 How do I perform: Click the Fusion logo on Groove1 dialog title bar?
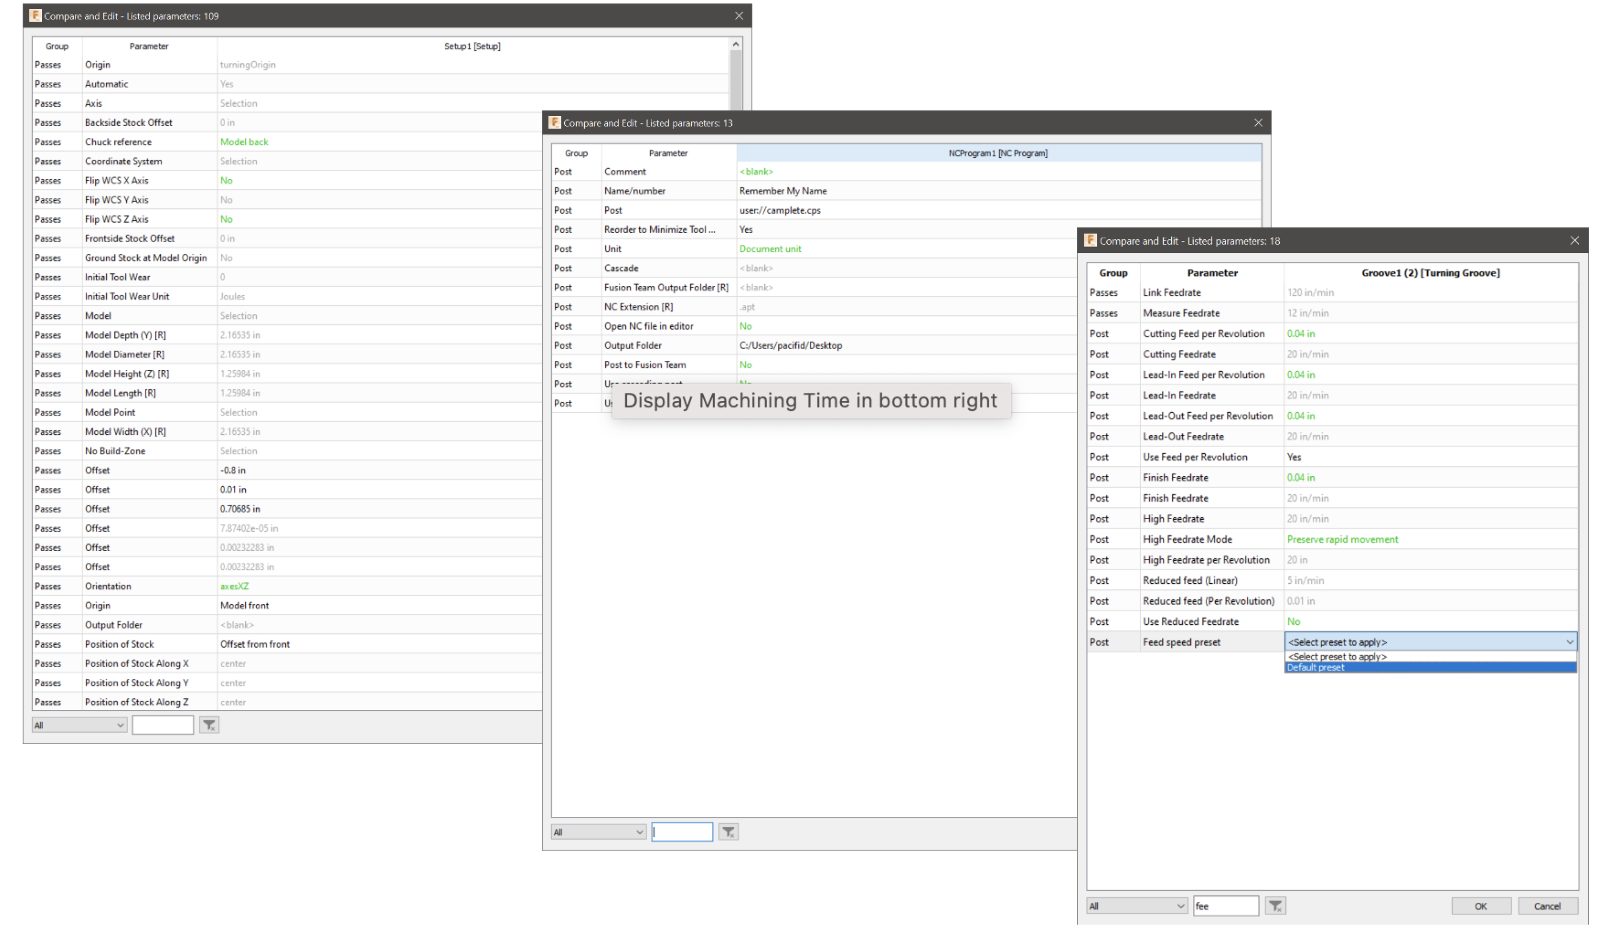point(1092,240)
